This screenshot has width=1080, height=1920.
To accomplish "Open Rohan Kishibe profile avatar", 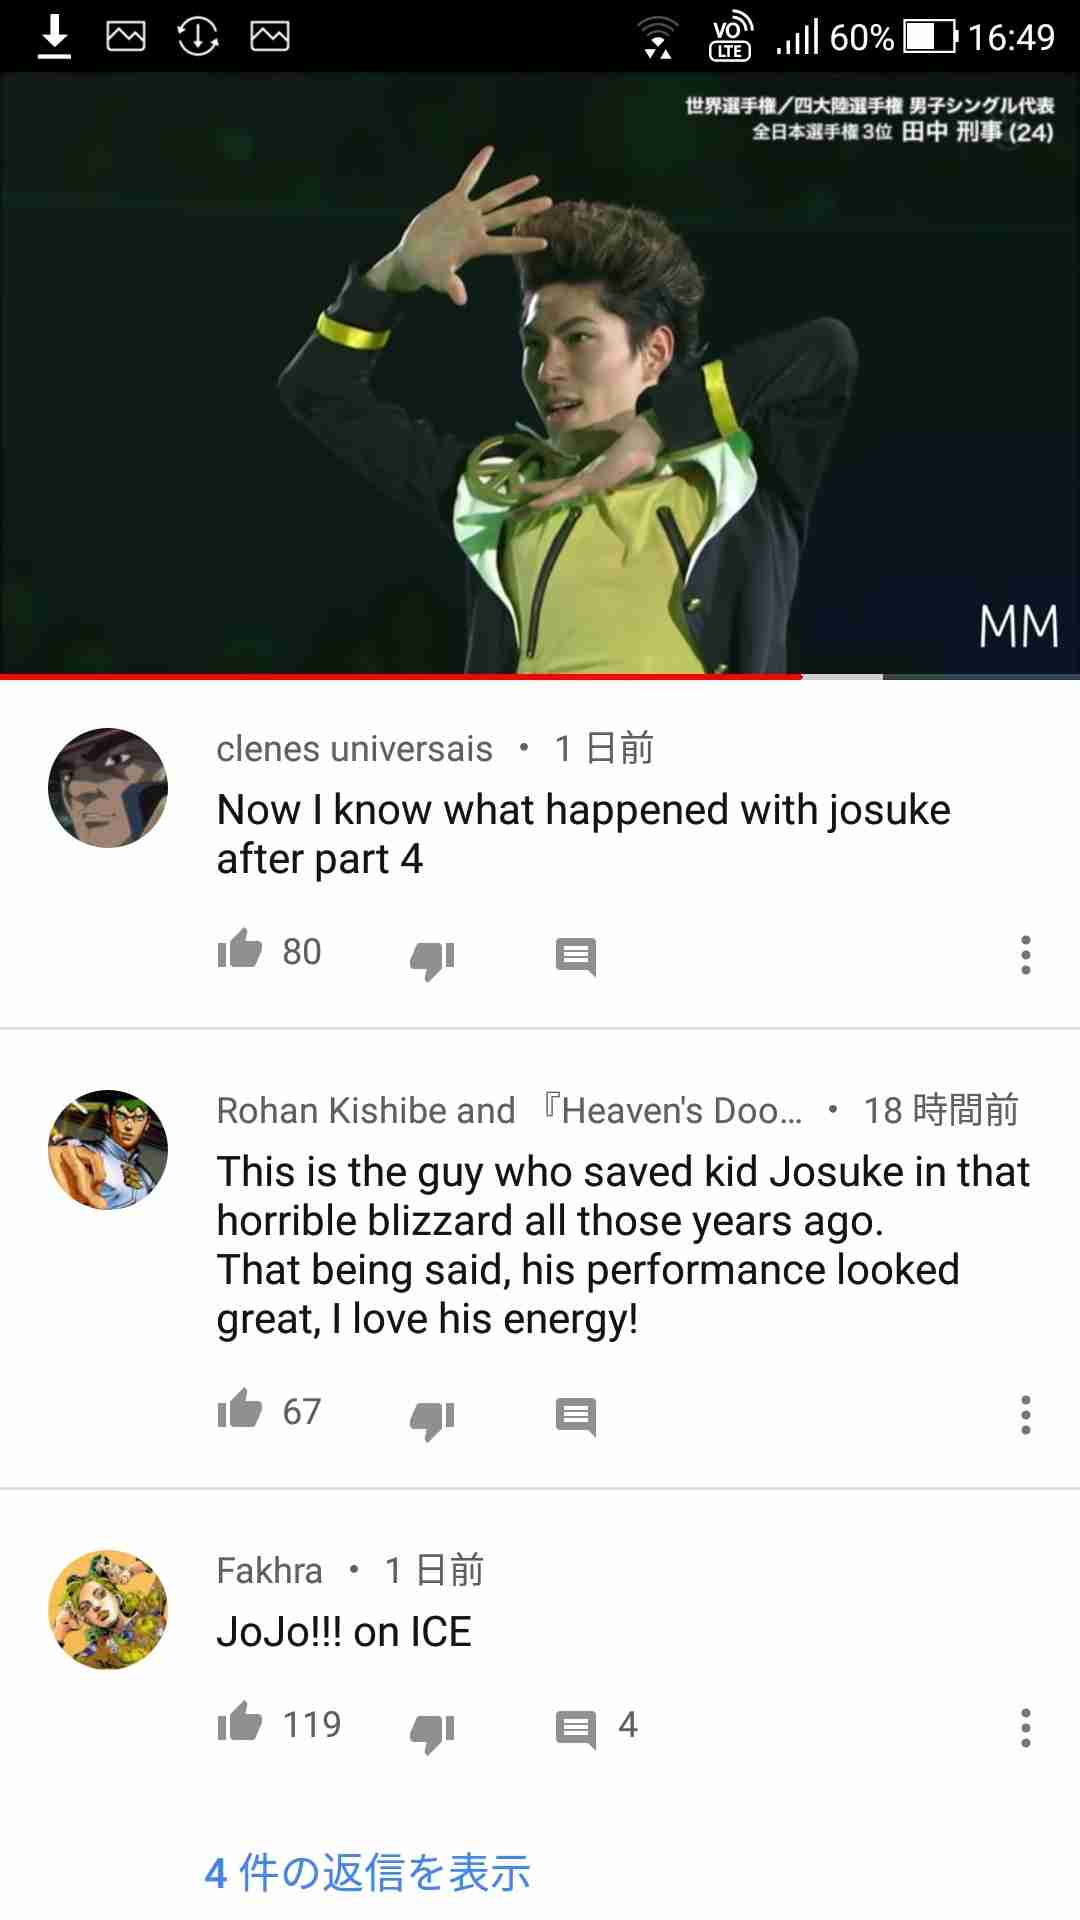I will point(108,1150).
